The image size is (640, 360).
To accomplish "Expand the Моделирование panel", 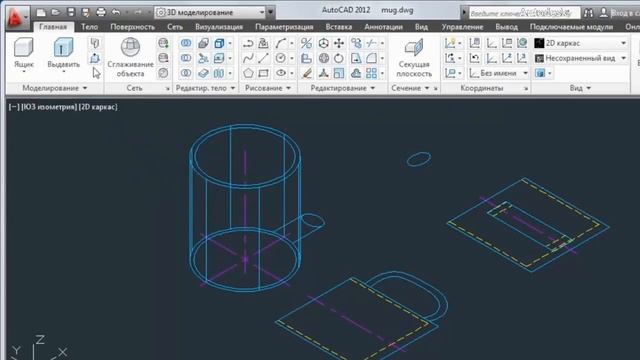I will pos(54,88).
